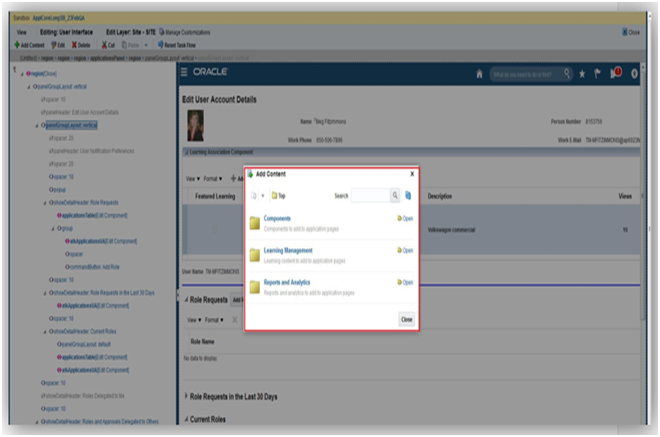Click the Up one level icon in dialog
The width and height of the screenshot is (660, 437).
253,196
